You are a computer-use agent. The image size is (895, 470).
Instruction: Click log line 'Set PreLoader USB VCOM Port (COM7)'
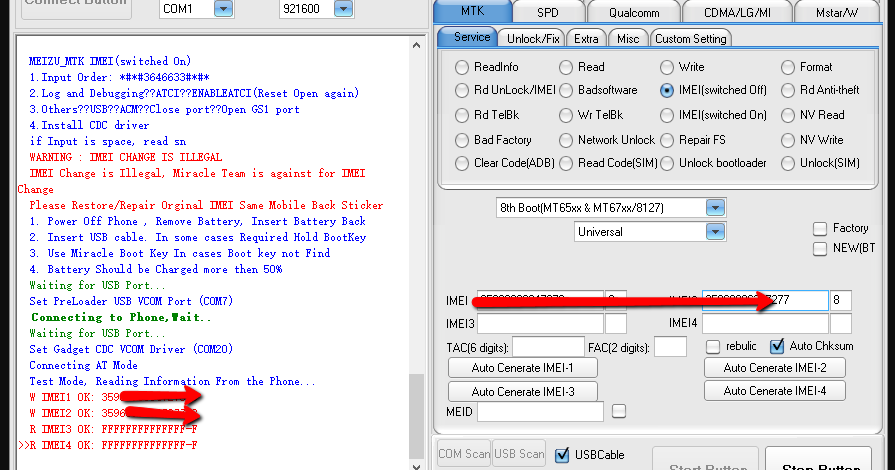point(131,301)
